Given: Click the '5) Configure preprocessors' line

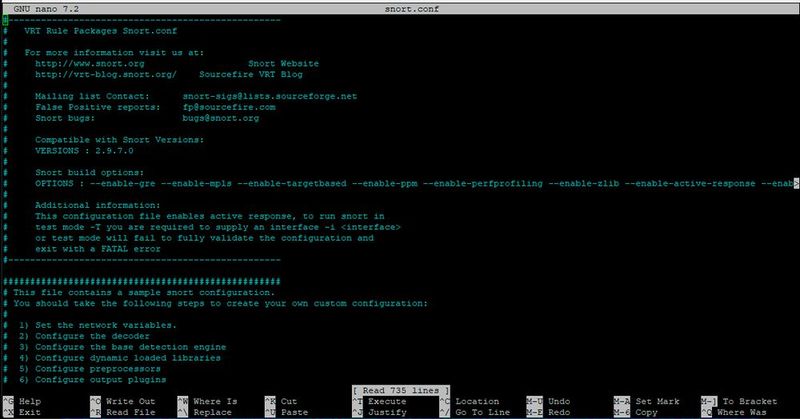Looking at the screenshot, I should click(x=90, y=369).
